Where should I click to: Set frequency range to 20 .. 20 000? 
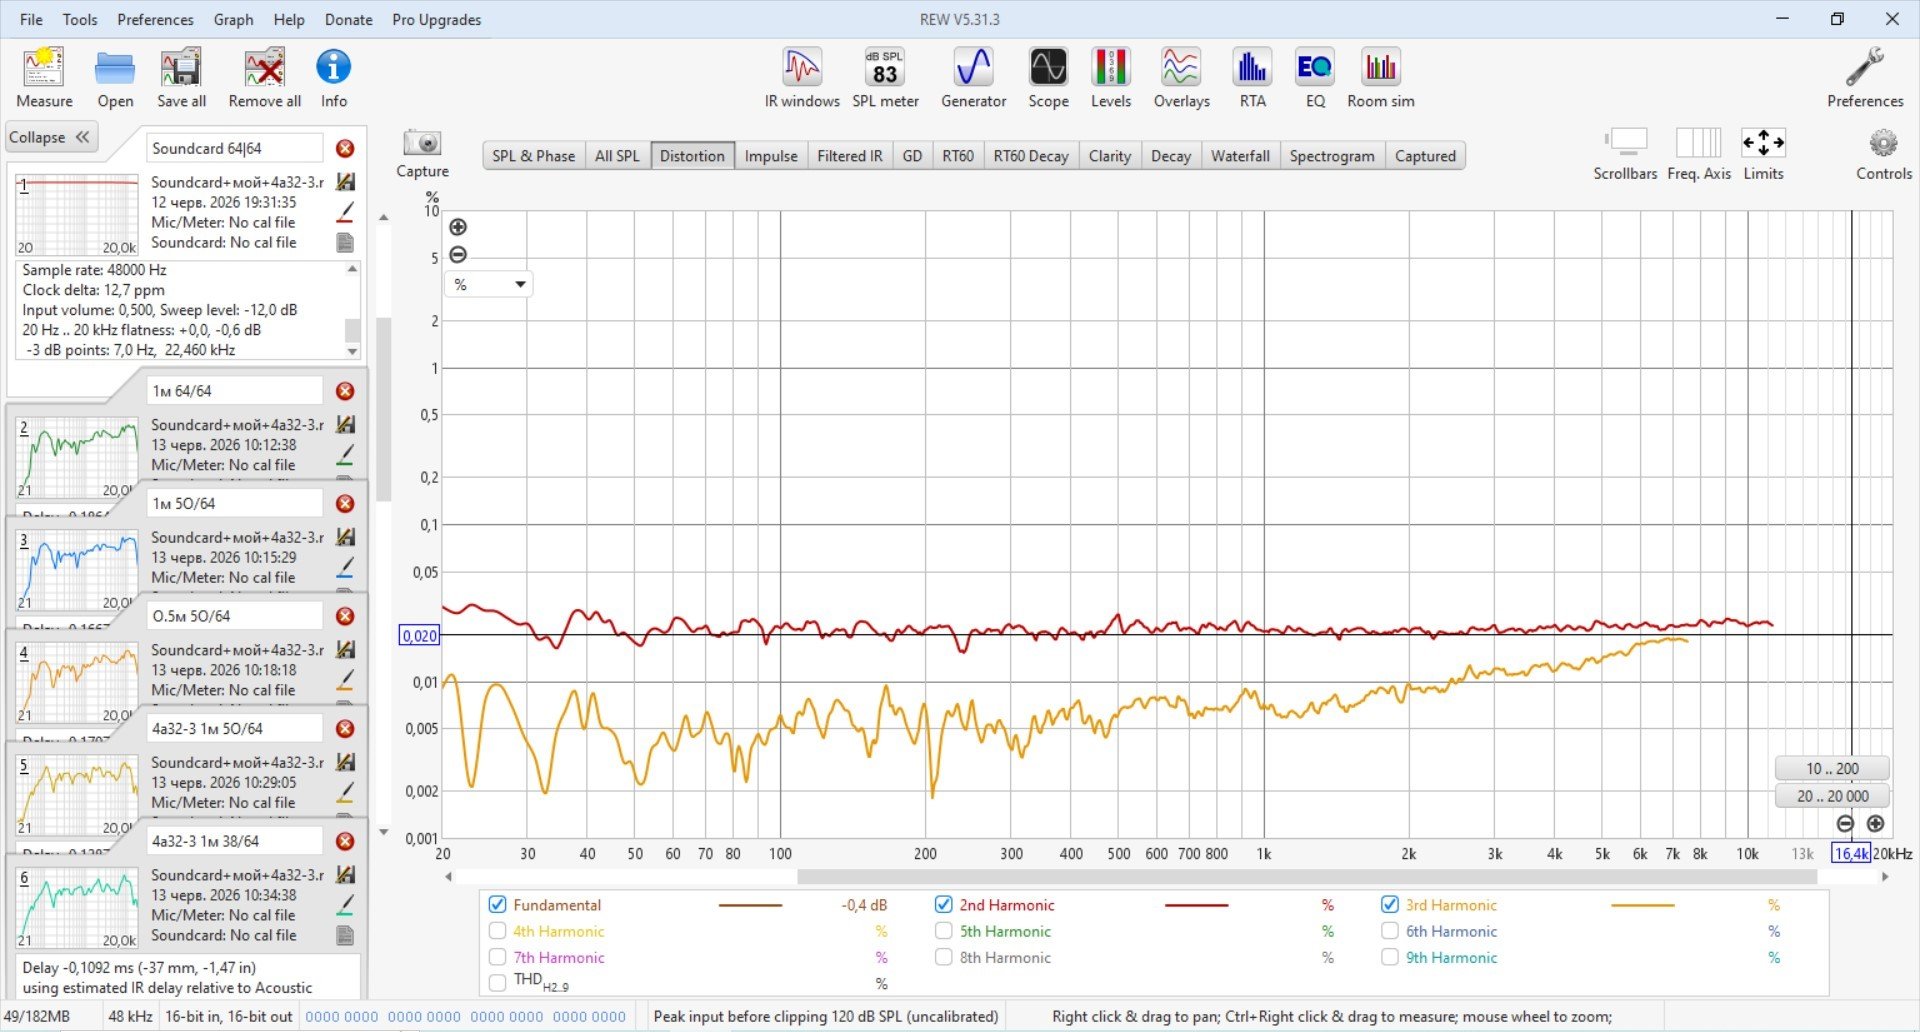coord(1832,796)
